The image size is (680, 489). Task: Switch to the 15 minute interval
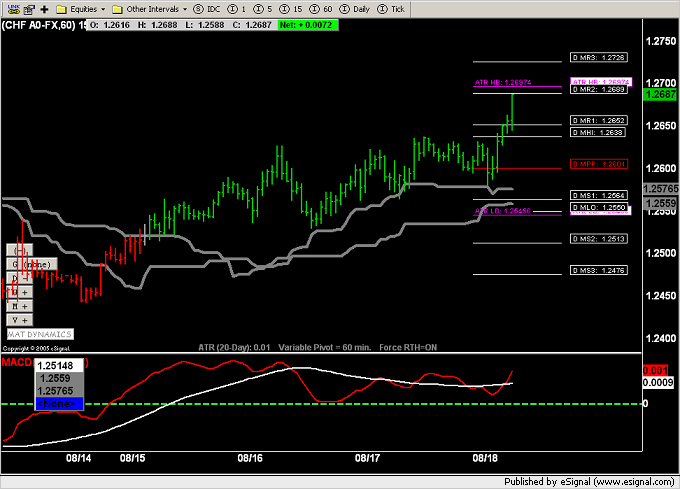pyautogui.click(x=291, y=9)
